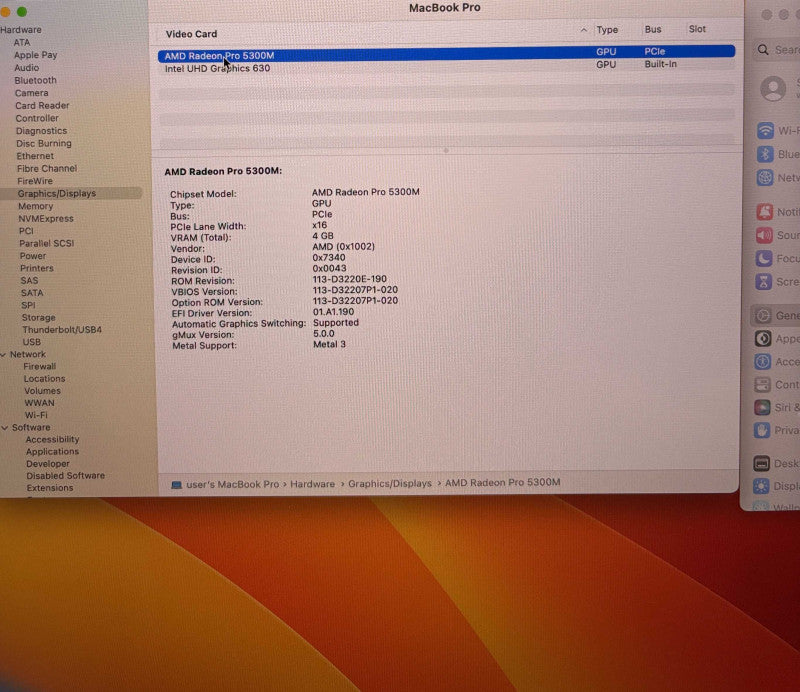Screen dimensions: 800x692
Task: Click the laptop icon in the path bar
Action: 177,485
